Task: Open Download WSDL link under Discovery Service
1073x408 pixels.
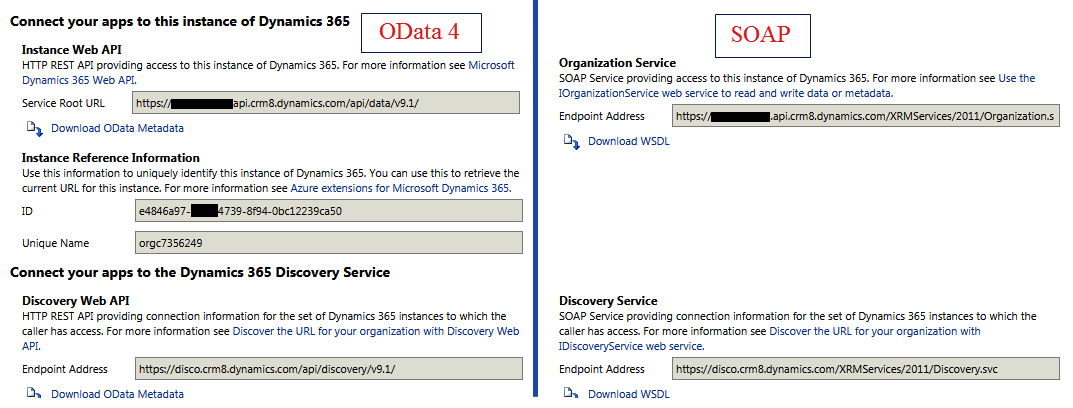Action: pyautogui.click(x=628, y=394)
